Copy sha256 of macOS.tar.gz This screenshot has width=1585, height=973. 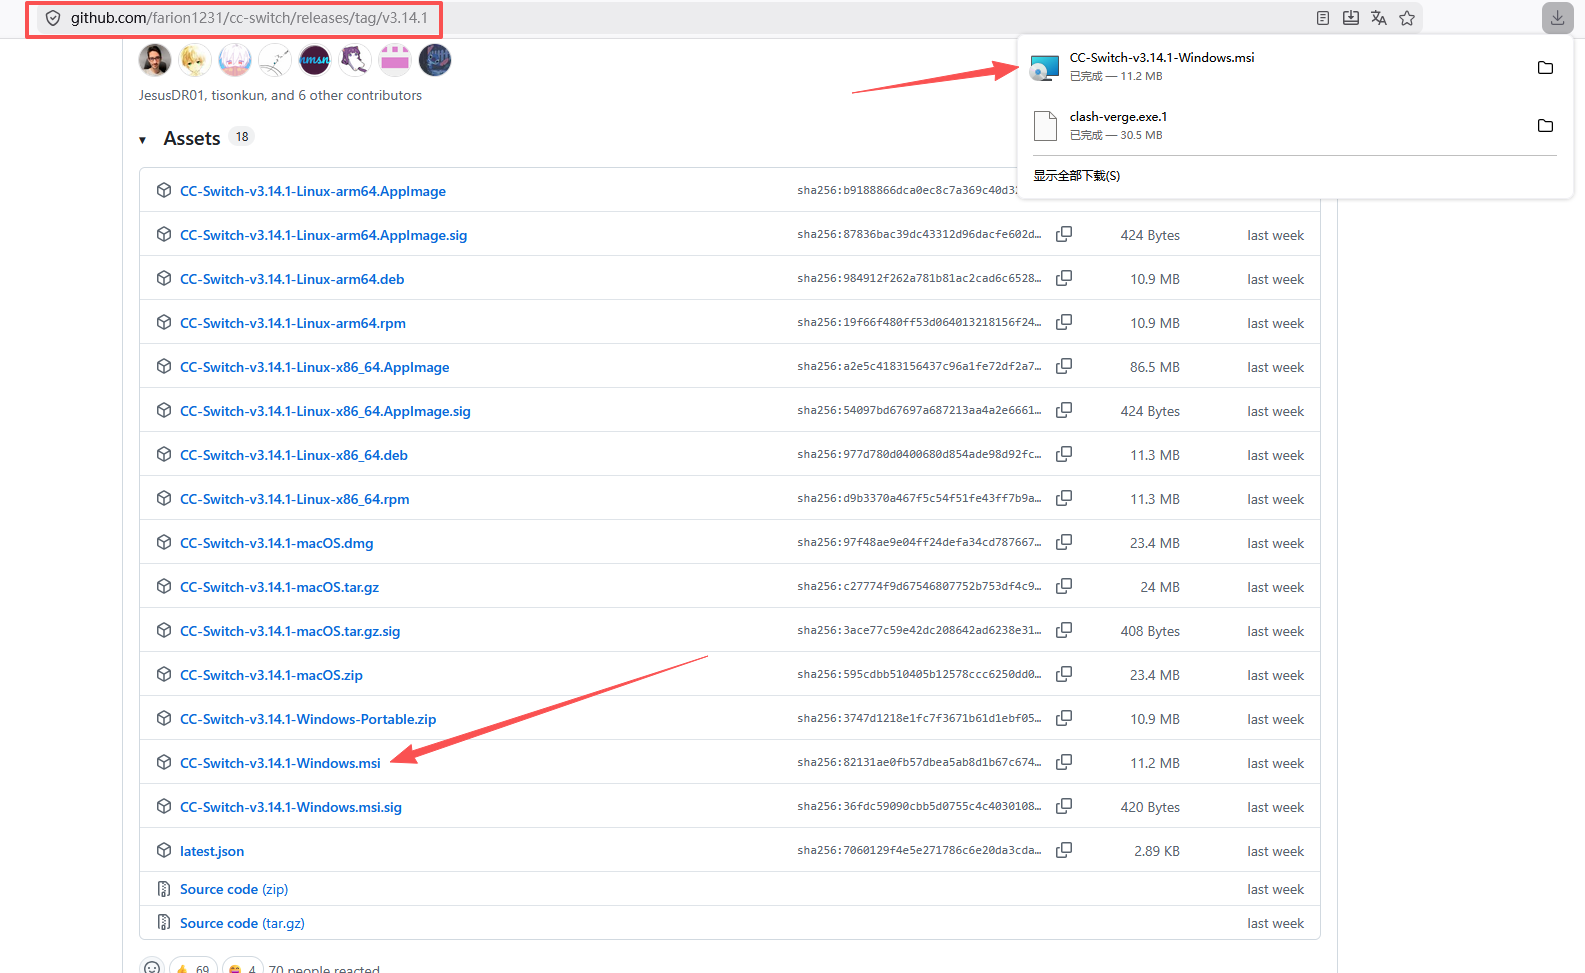pos(1064,586)
